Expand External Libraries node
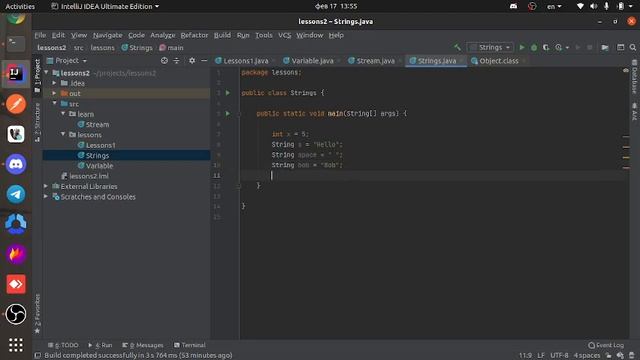 tap(47, 186)
